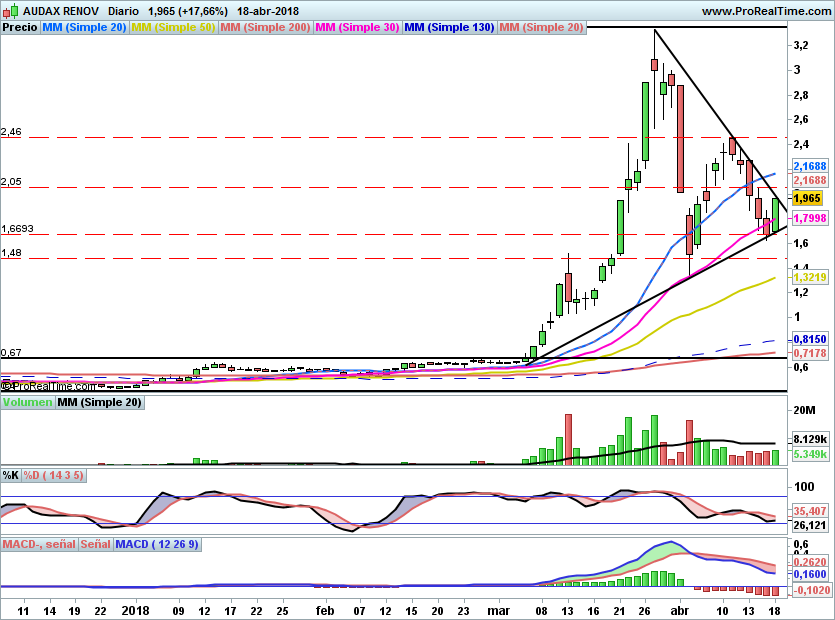Open the %D (14 3 5) settings label
Image resolution: width=835 pixels, height=620 pixels.
coord(54,475)
